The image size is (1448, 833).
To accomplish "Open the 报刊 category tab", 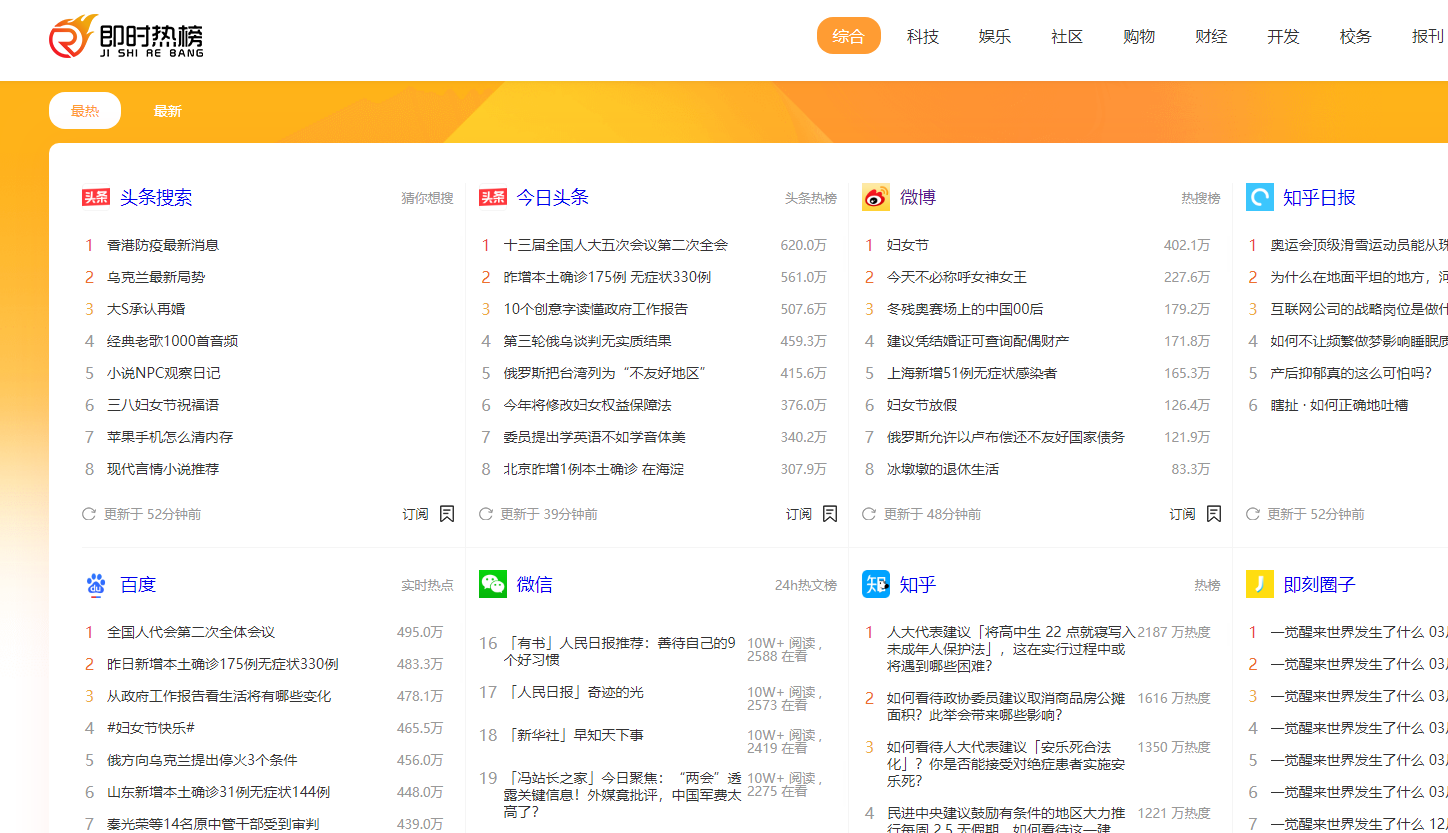I will pyautogui.click(x=1428, y=36).
